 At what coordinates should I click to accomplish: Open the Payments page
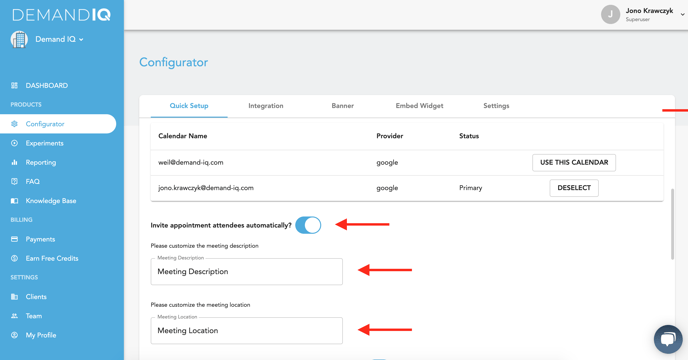pos(40,239)
